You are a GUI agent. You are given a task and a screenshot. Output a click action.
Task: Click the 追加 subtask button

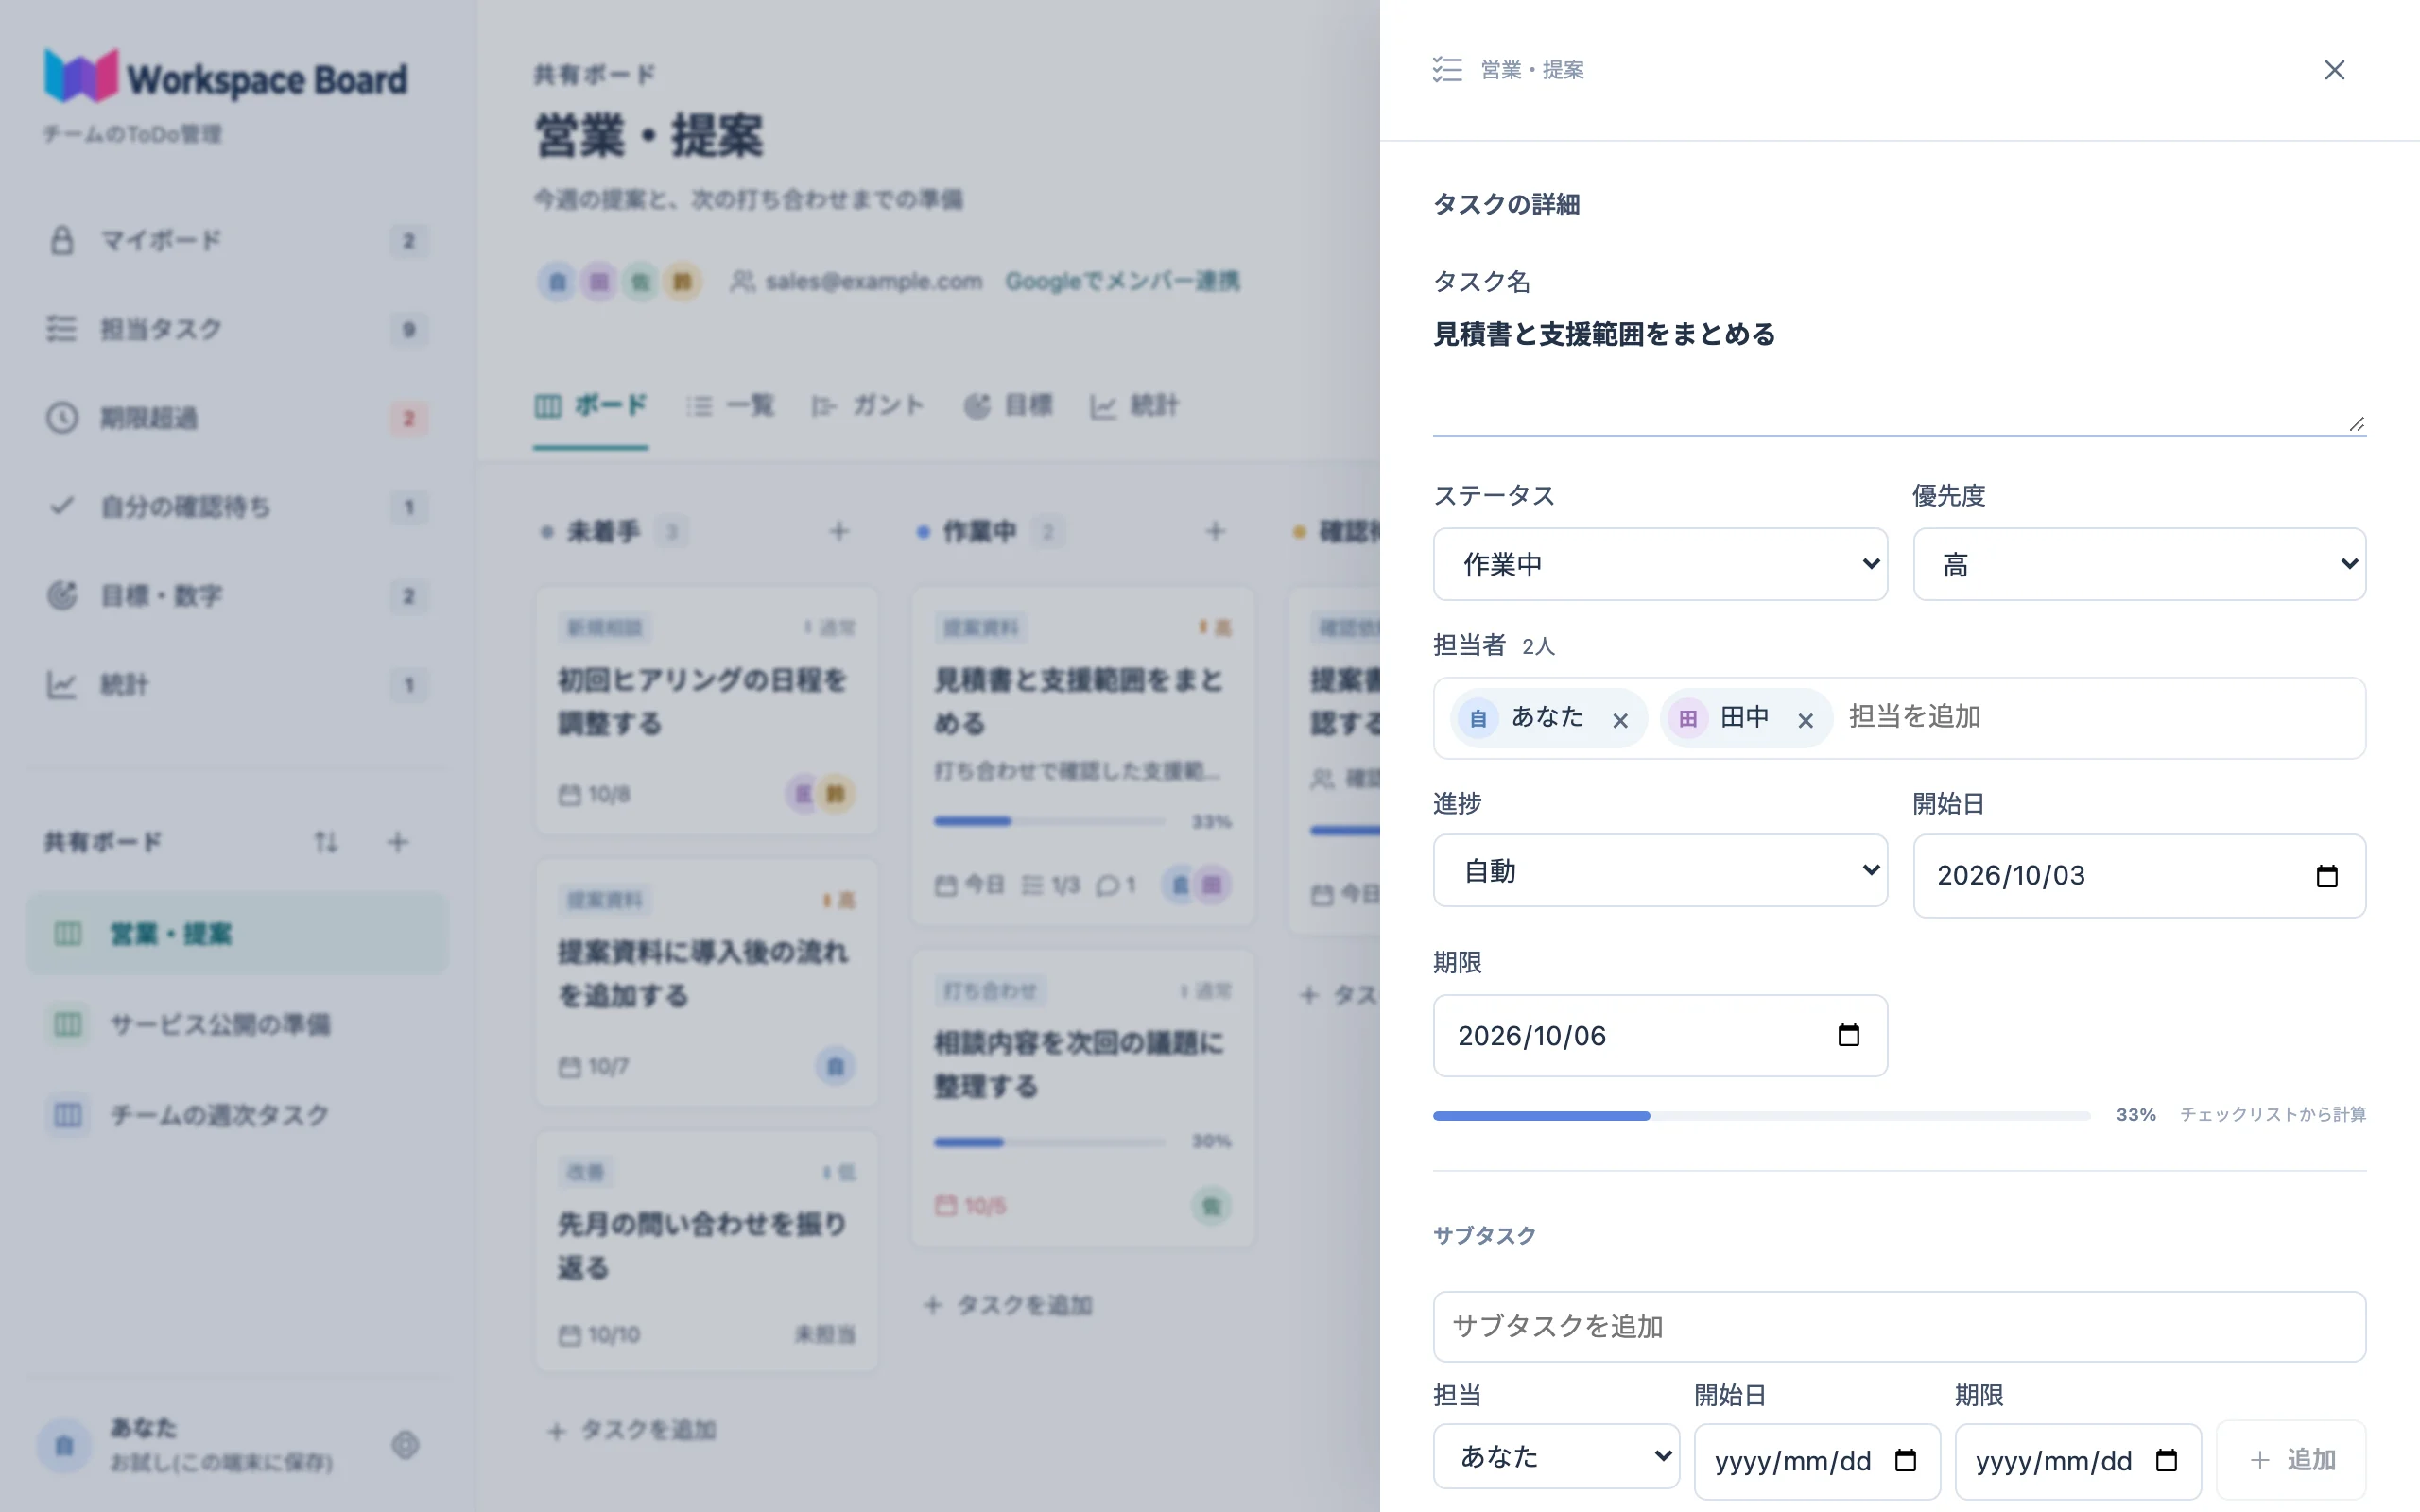[x=2291, y=1460]
